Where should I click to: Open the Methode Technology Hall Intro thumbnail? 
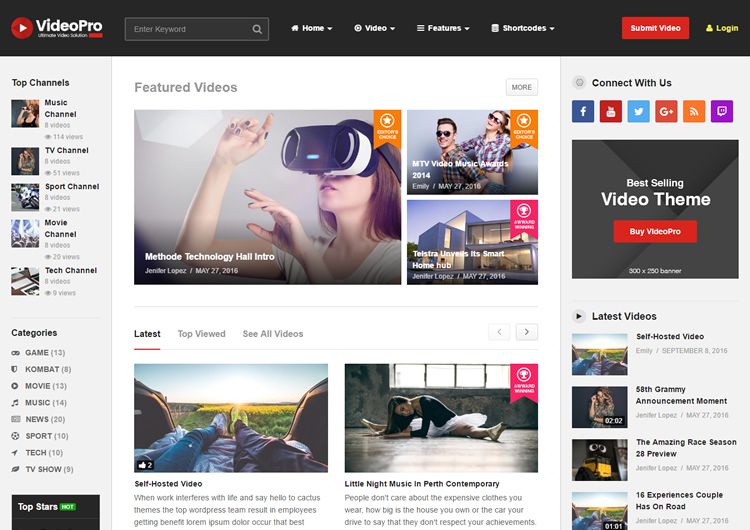tap(267, 197)
